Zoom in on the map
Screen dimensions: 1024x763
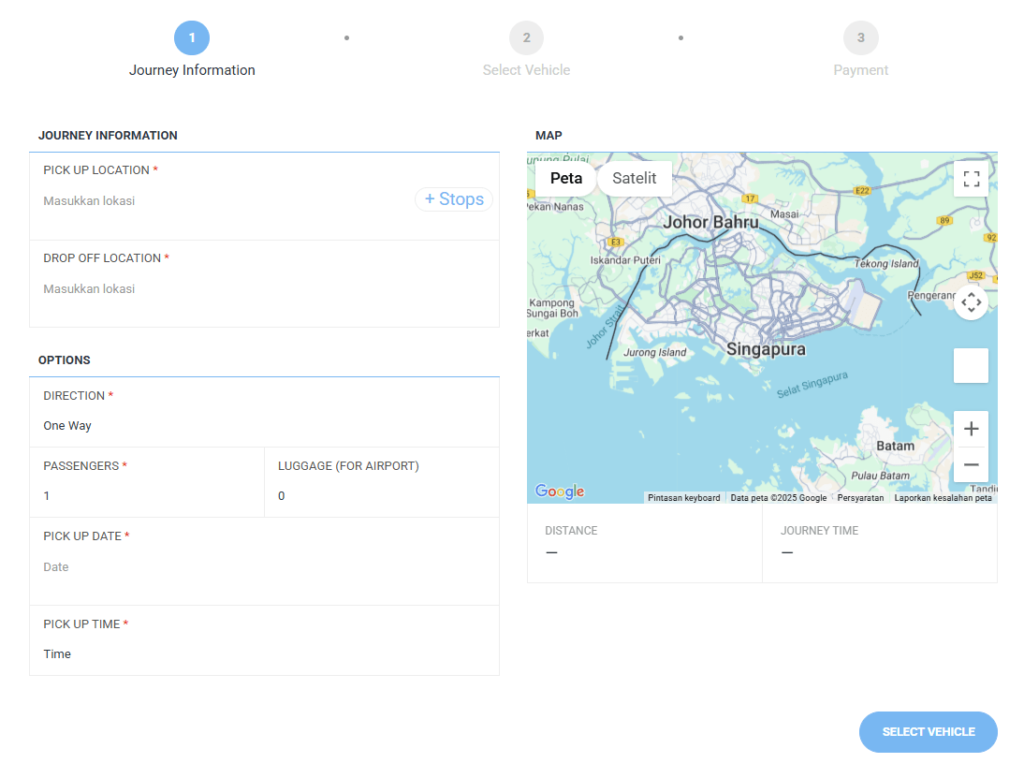971,428
